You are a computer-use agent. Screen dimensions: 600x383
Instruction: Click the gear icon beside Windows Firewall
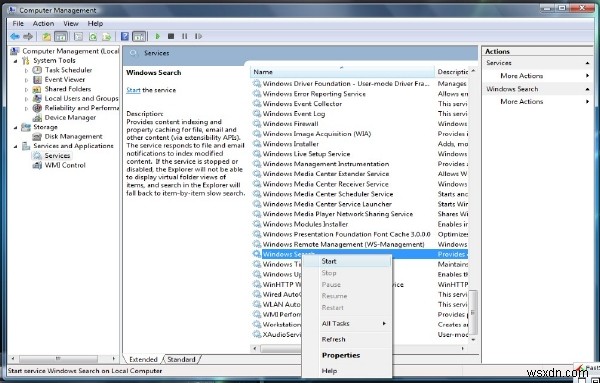[x=257, y=124]
